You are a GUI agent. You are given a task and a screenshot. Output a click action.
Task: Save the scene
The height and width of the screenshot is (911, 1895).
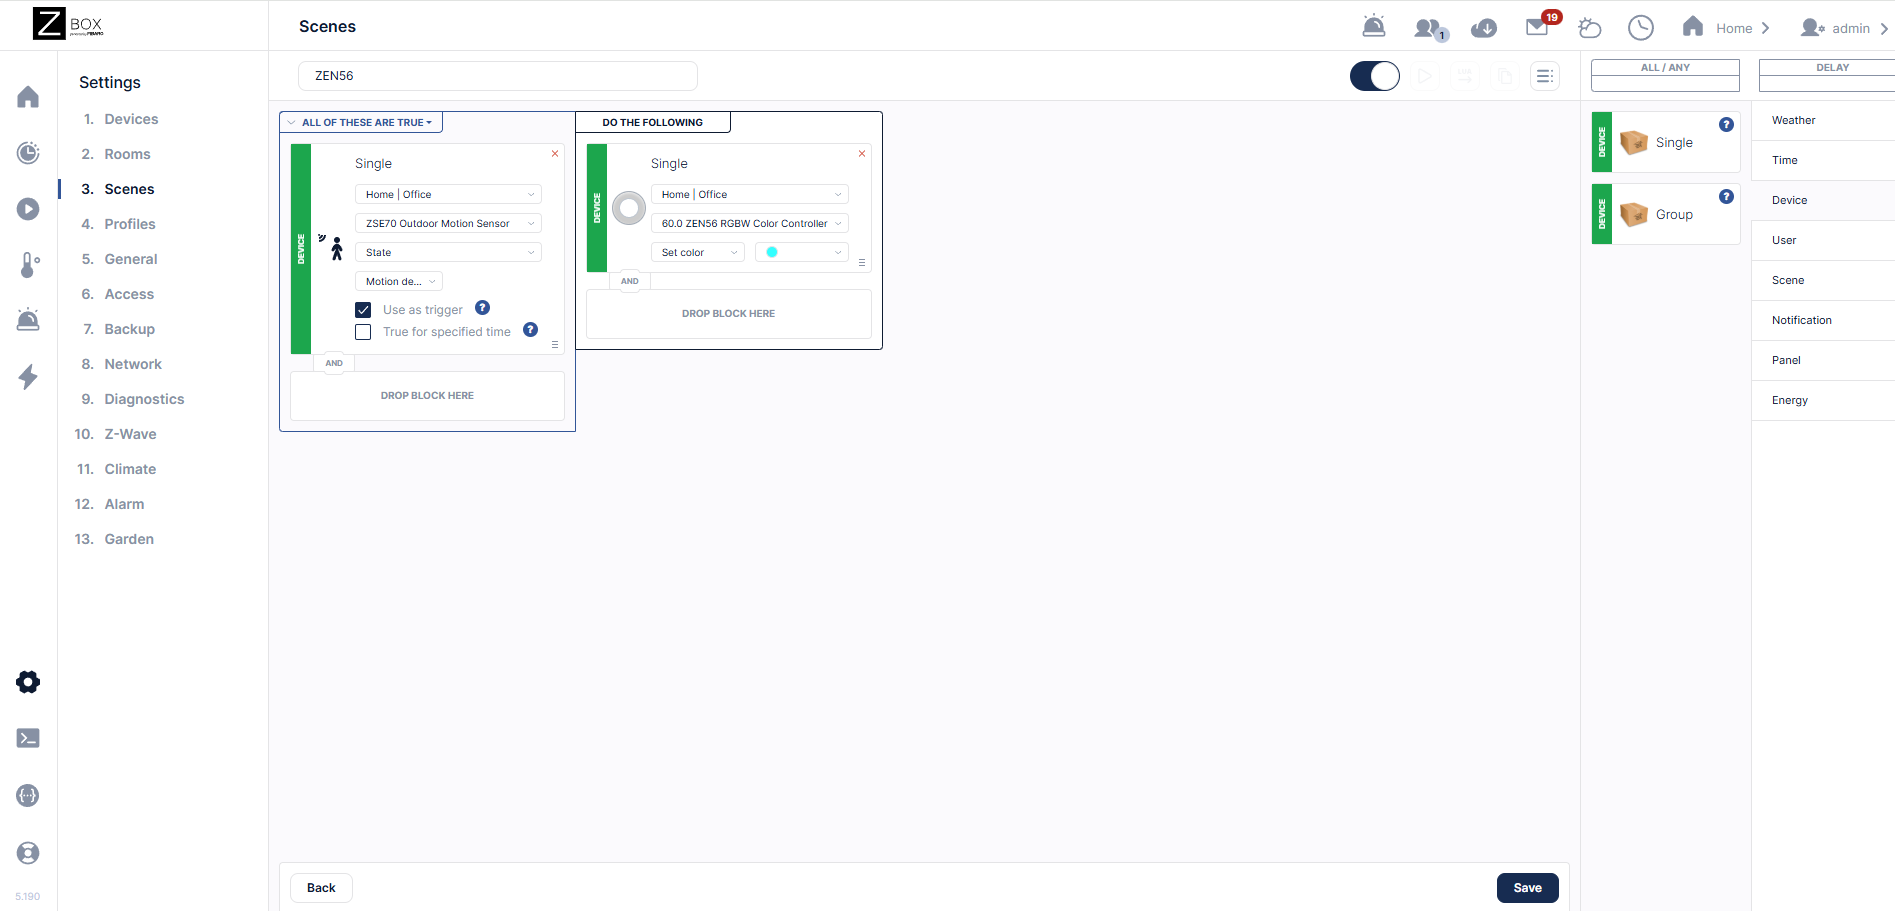(x=1527, y=888)
